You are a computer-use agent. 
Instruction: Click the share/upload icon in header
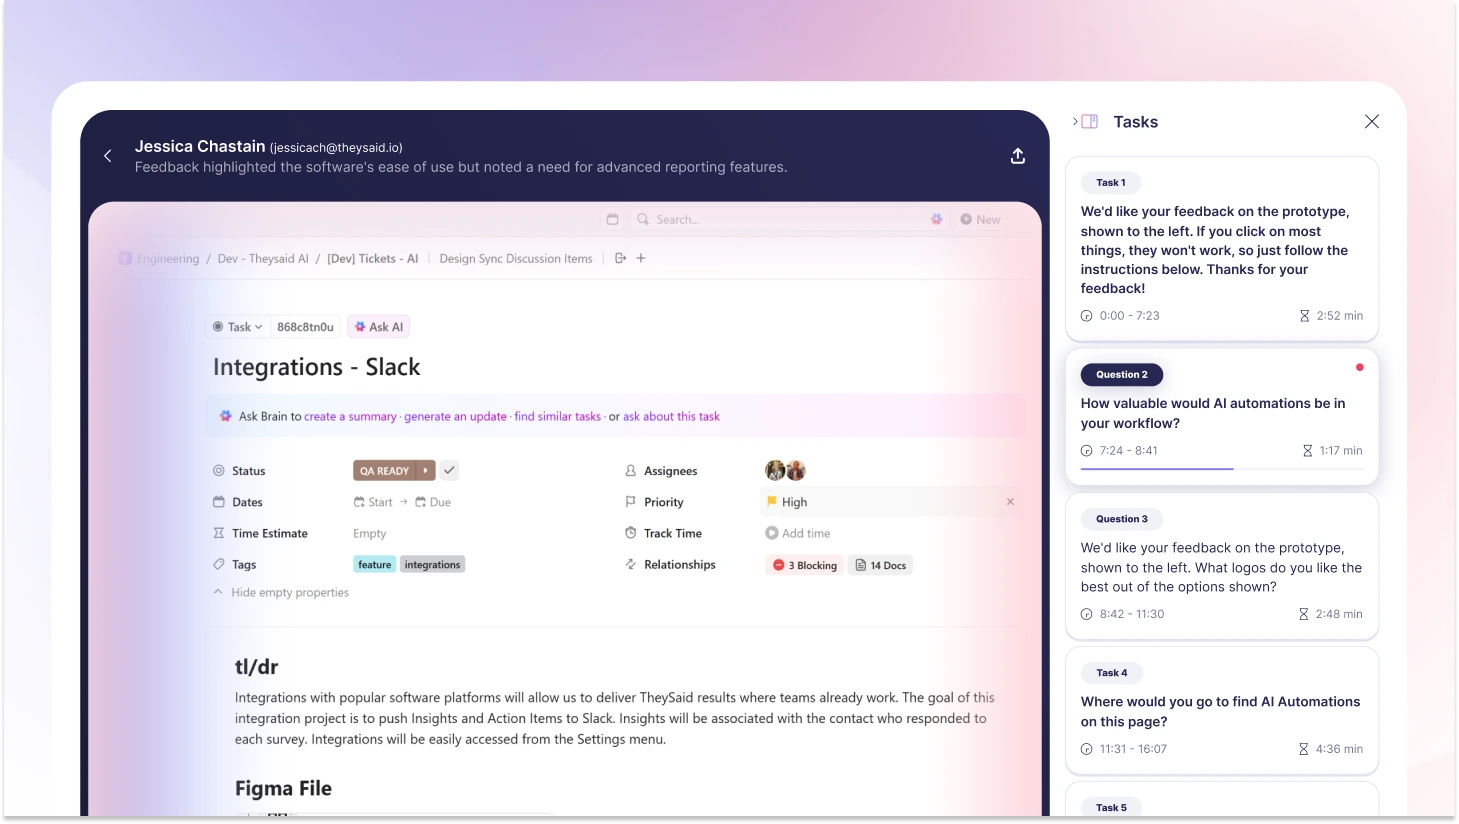click(1018, 156)
